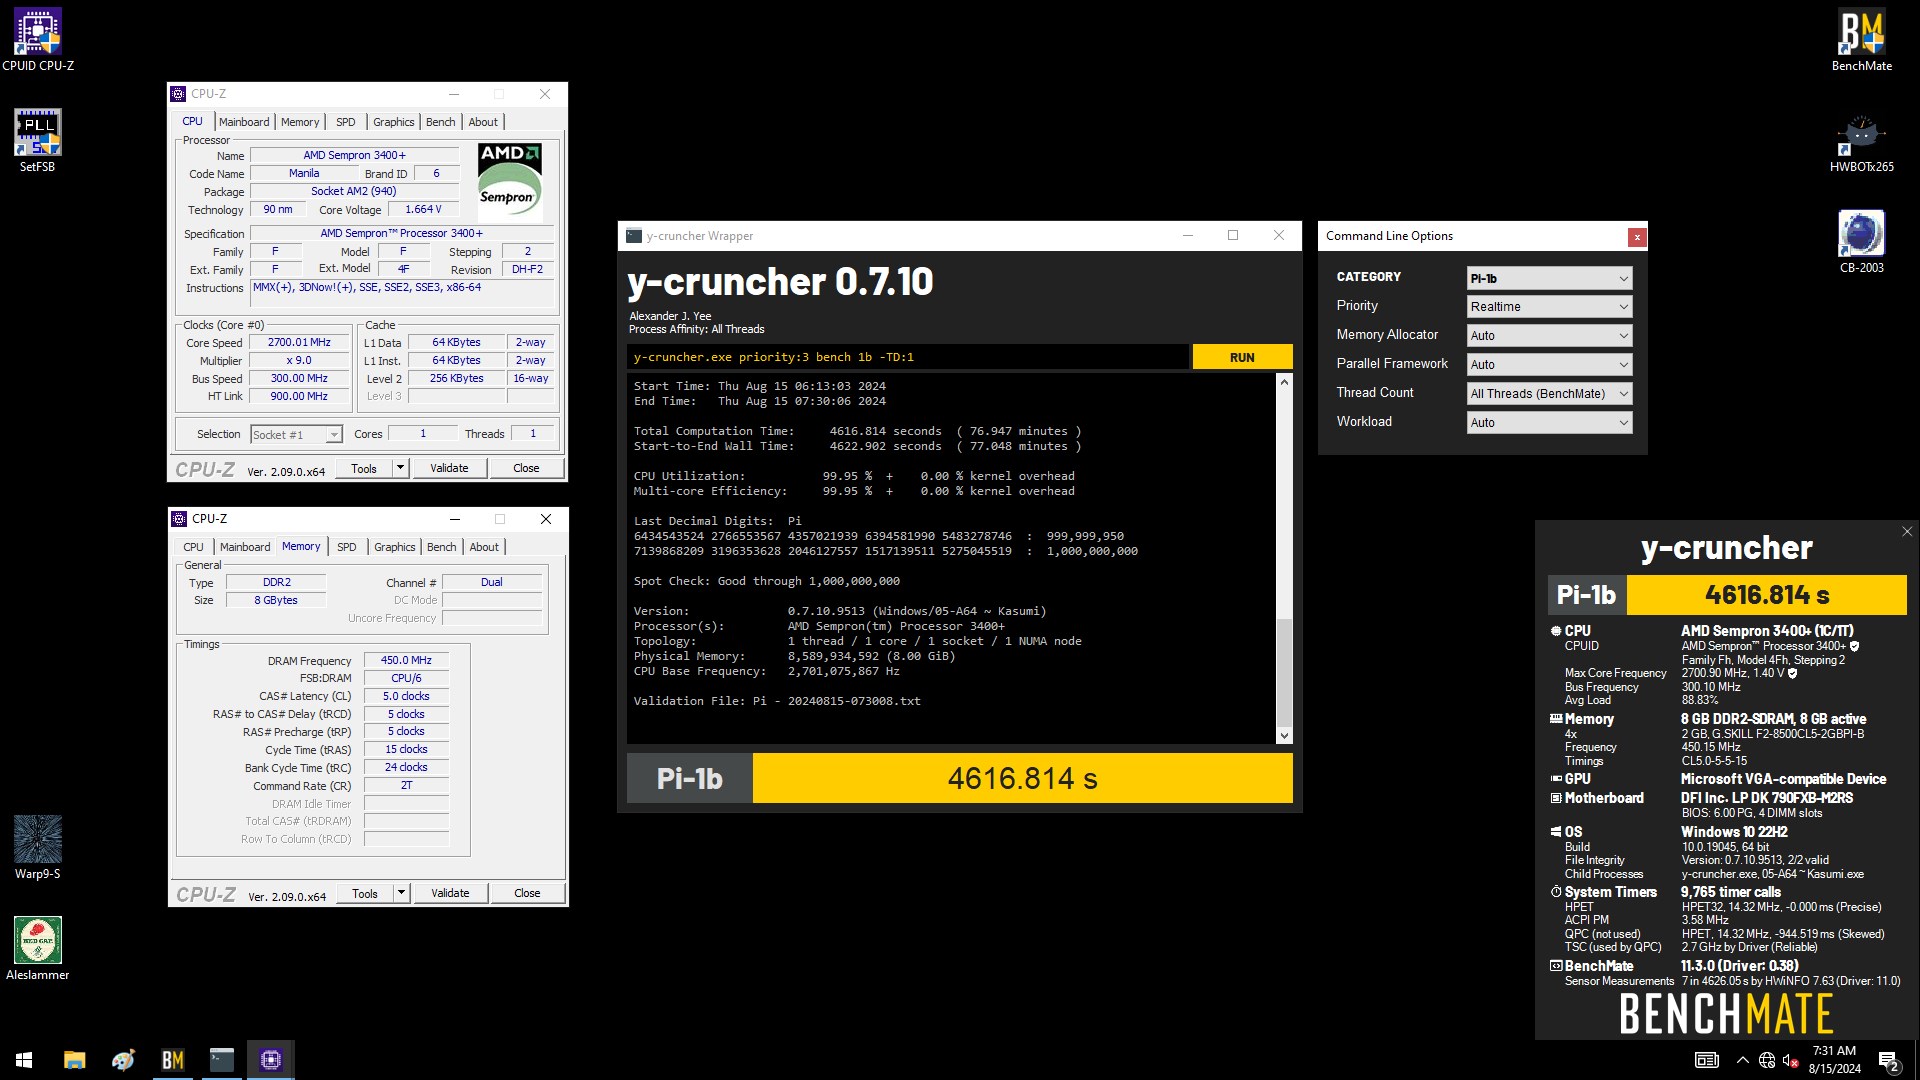Screen dimensions: 1920x1080
Task: Open BenchMate desktop shortcut
Action: [1861, 40]
